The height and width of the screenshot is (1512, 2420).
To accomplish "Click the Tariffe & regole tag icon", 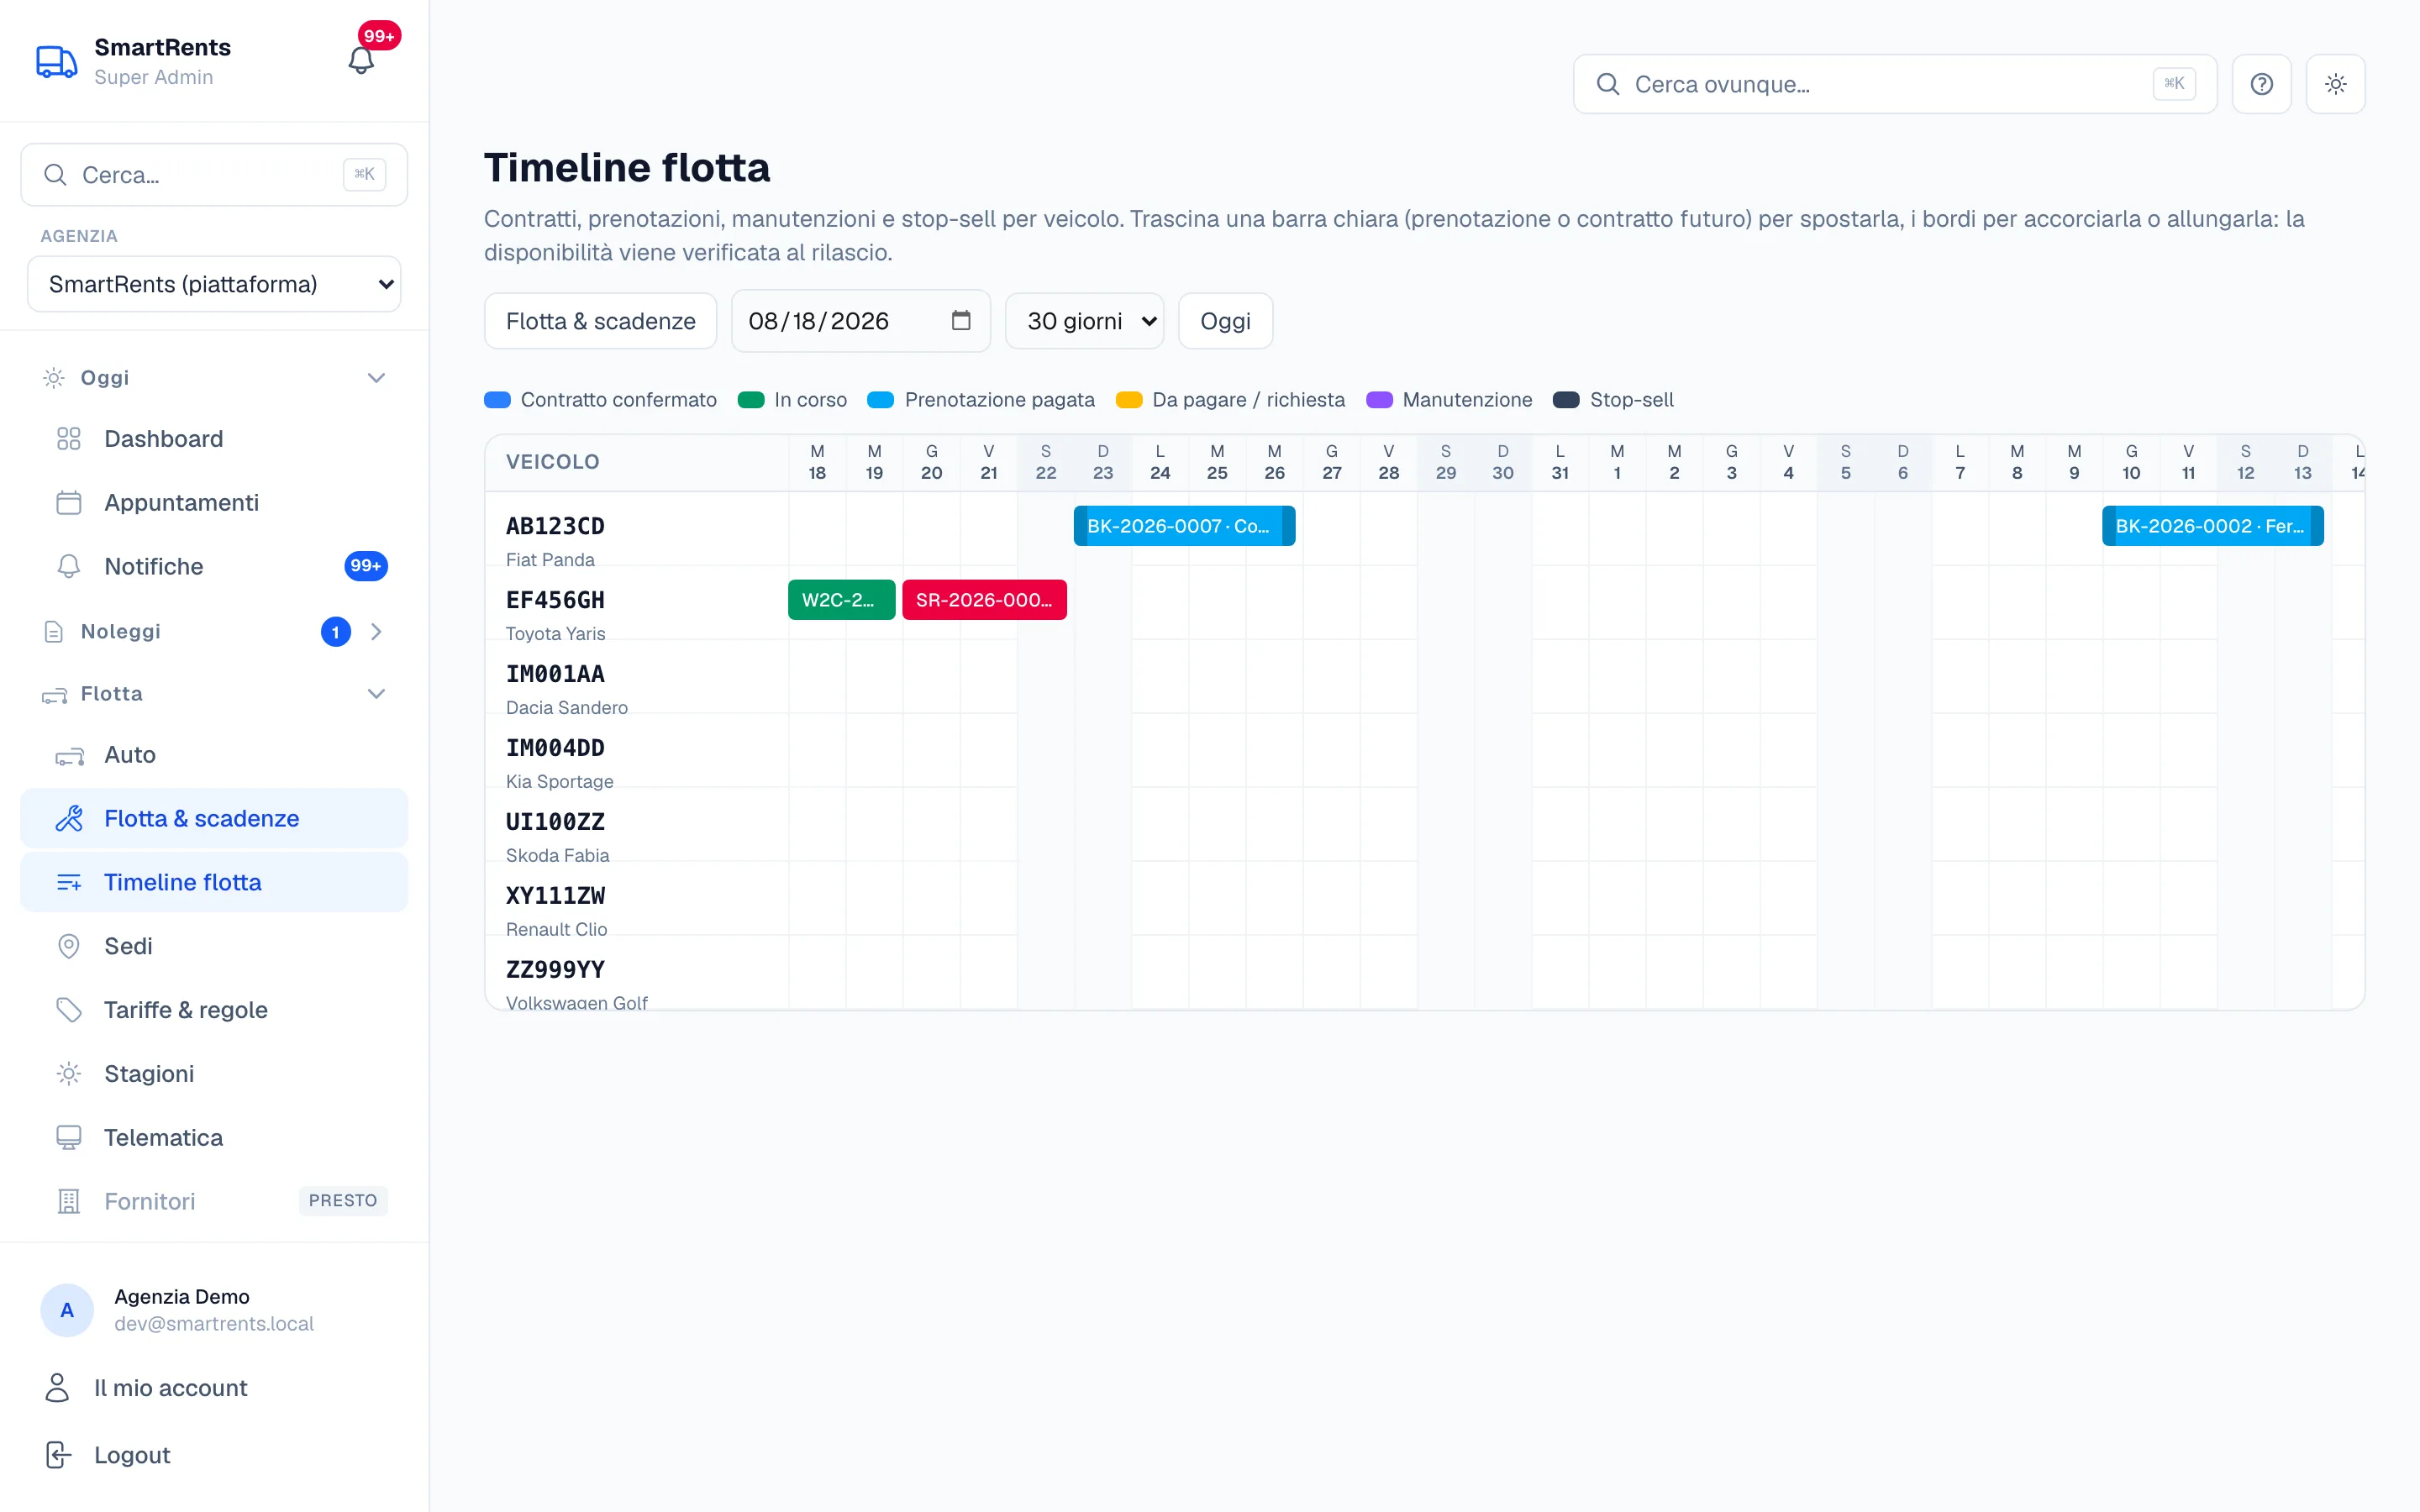I will click(69, 1010).
